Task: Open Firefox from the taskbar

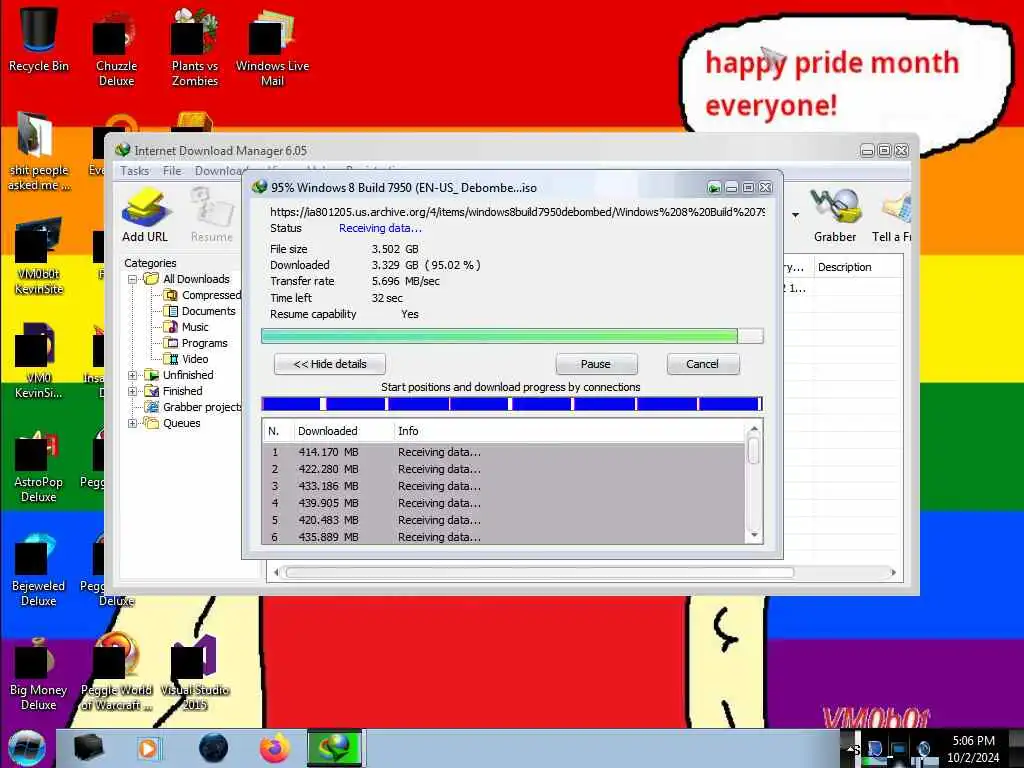Action: 275,748
